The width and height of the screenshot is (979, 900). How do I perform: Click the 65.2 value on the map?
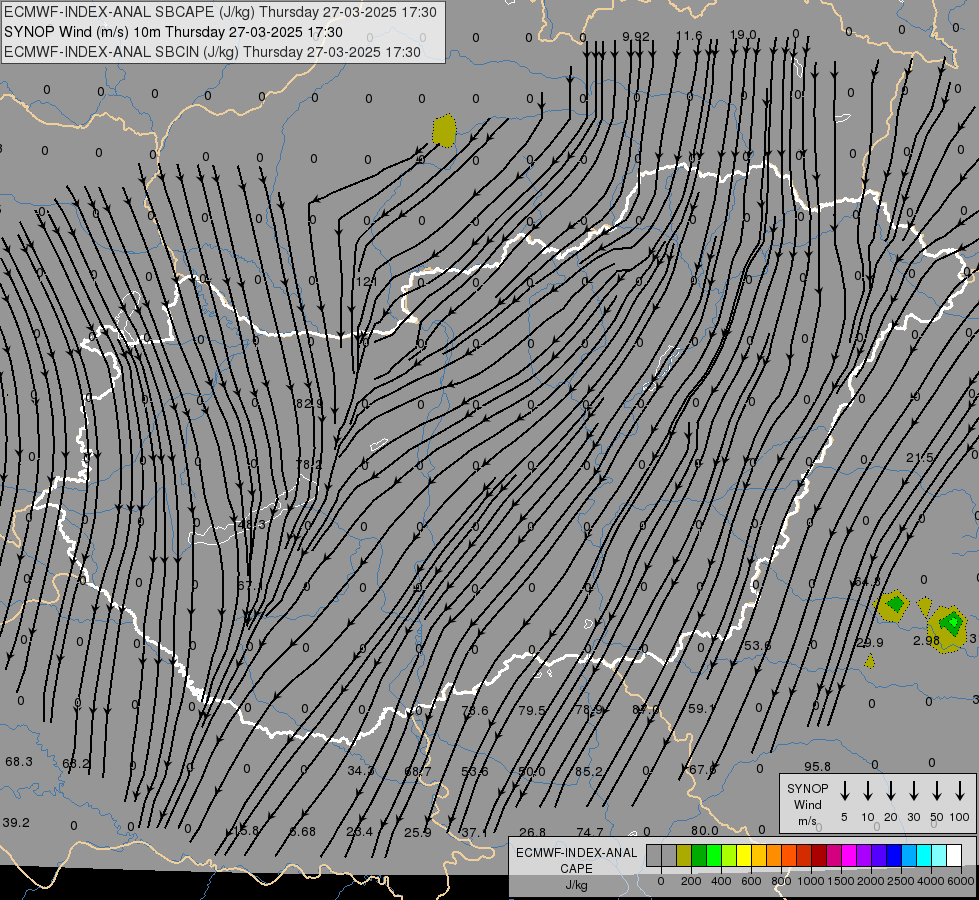coord(76,764)
